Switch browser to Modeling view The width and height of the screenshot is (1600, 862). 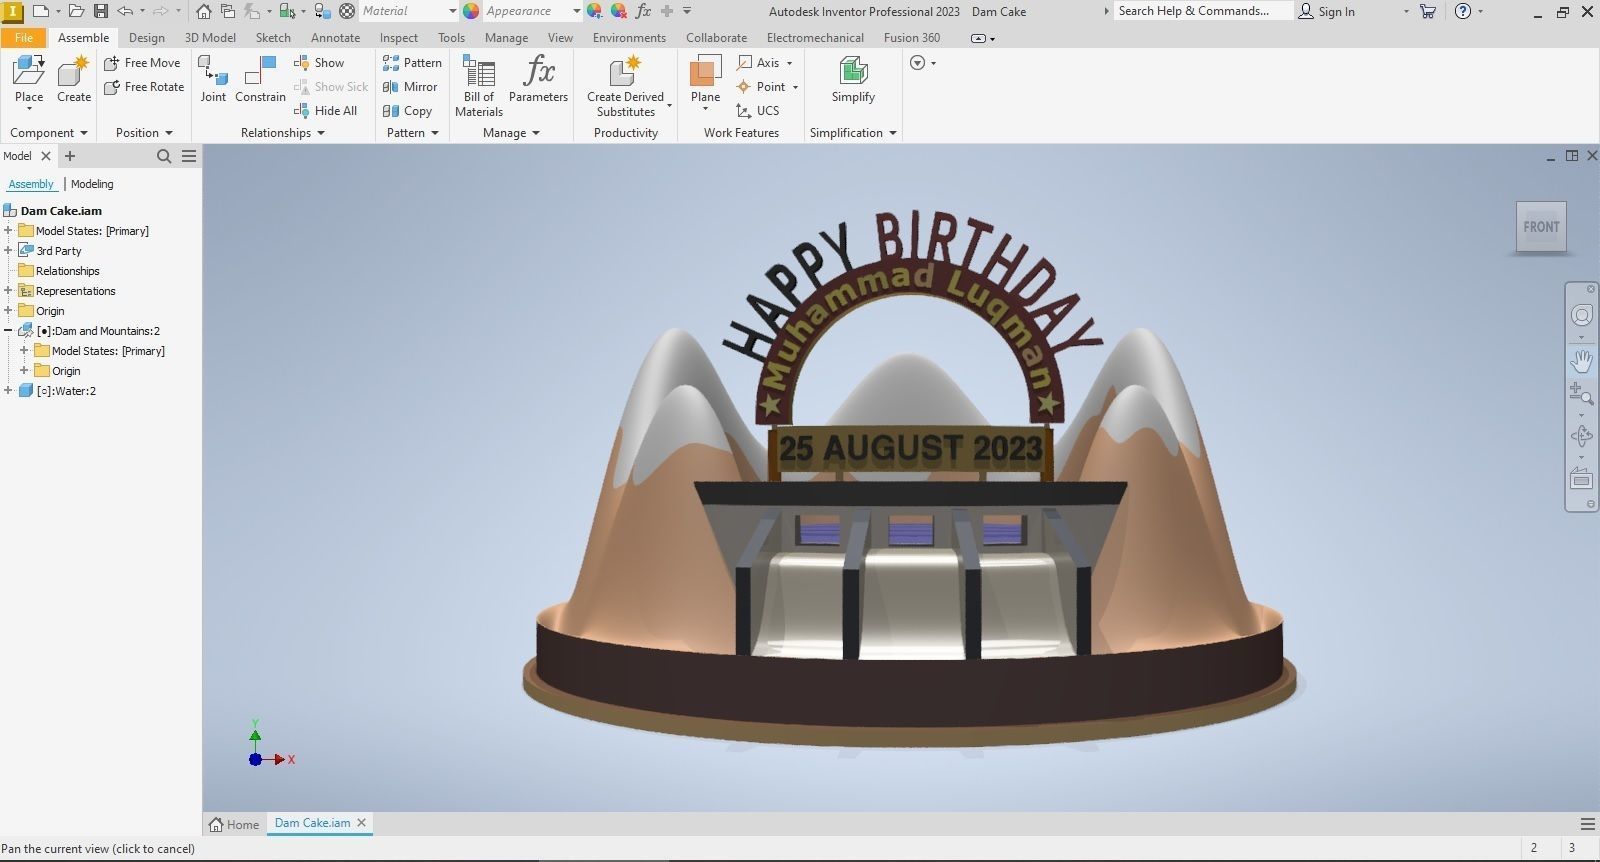tap(92, 184)
